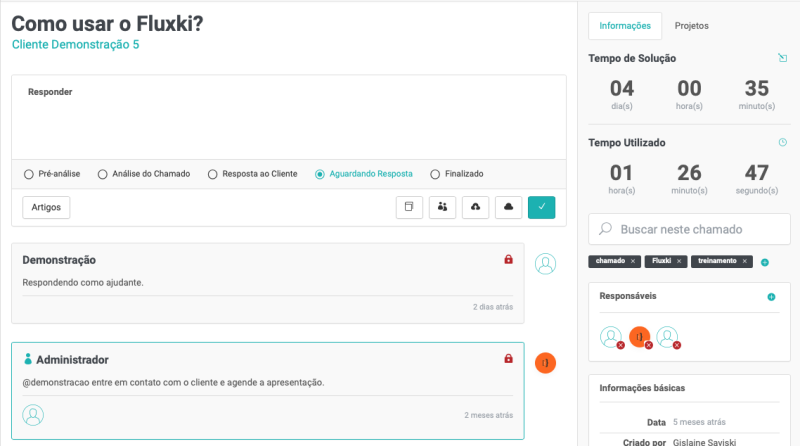Click the people icon in reply toolbar

(442, 207)
